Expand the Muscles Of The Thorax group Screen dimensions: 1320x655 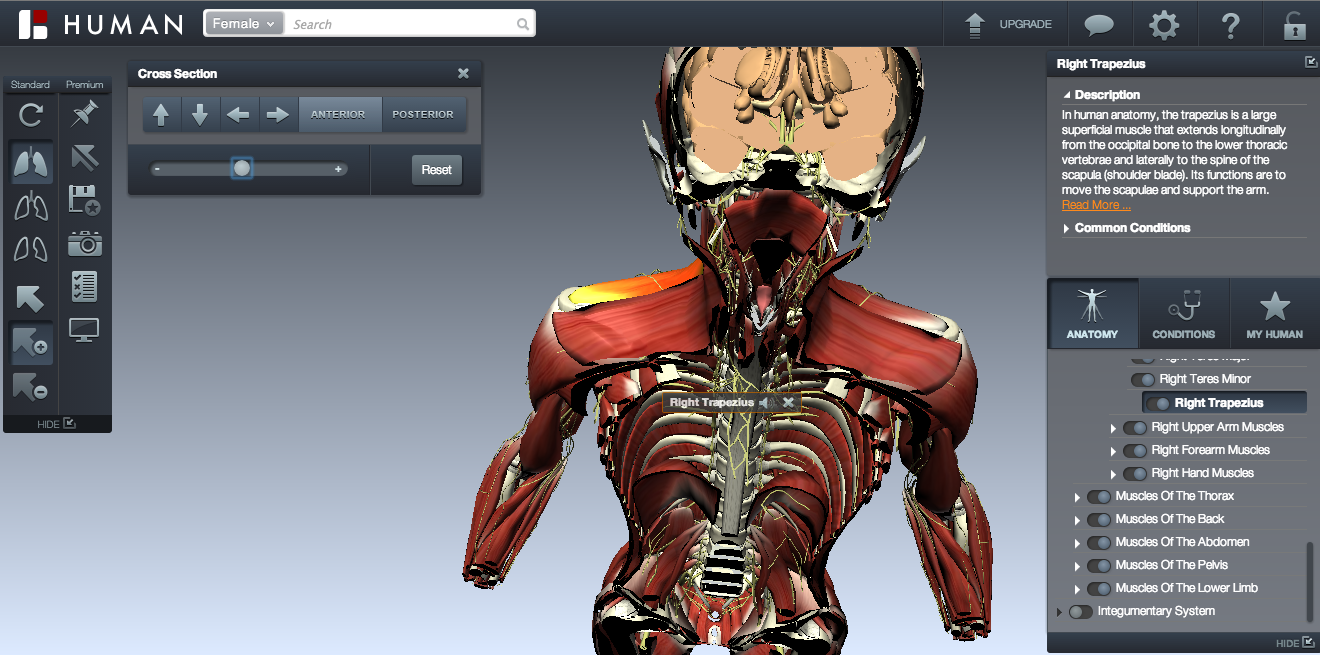point(1077,496)
